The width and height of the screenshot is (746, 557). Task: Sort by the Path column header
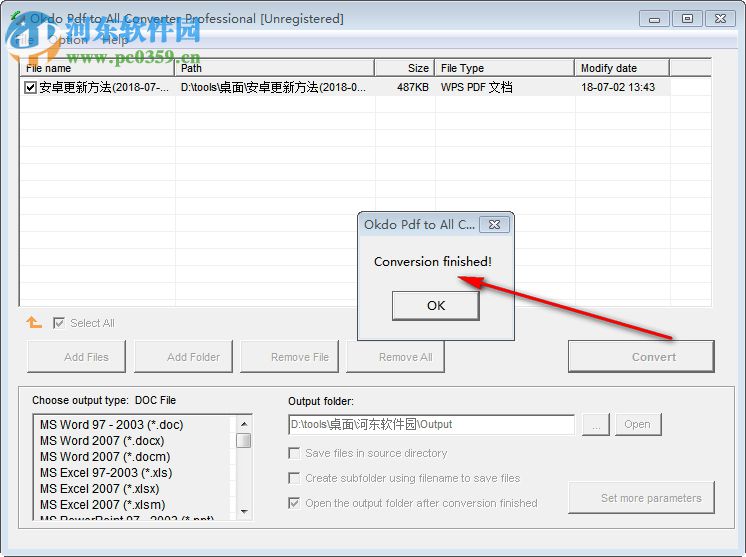click(275, 68)
